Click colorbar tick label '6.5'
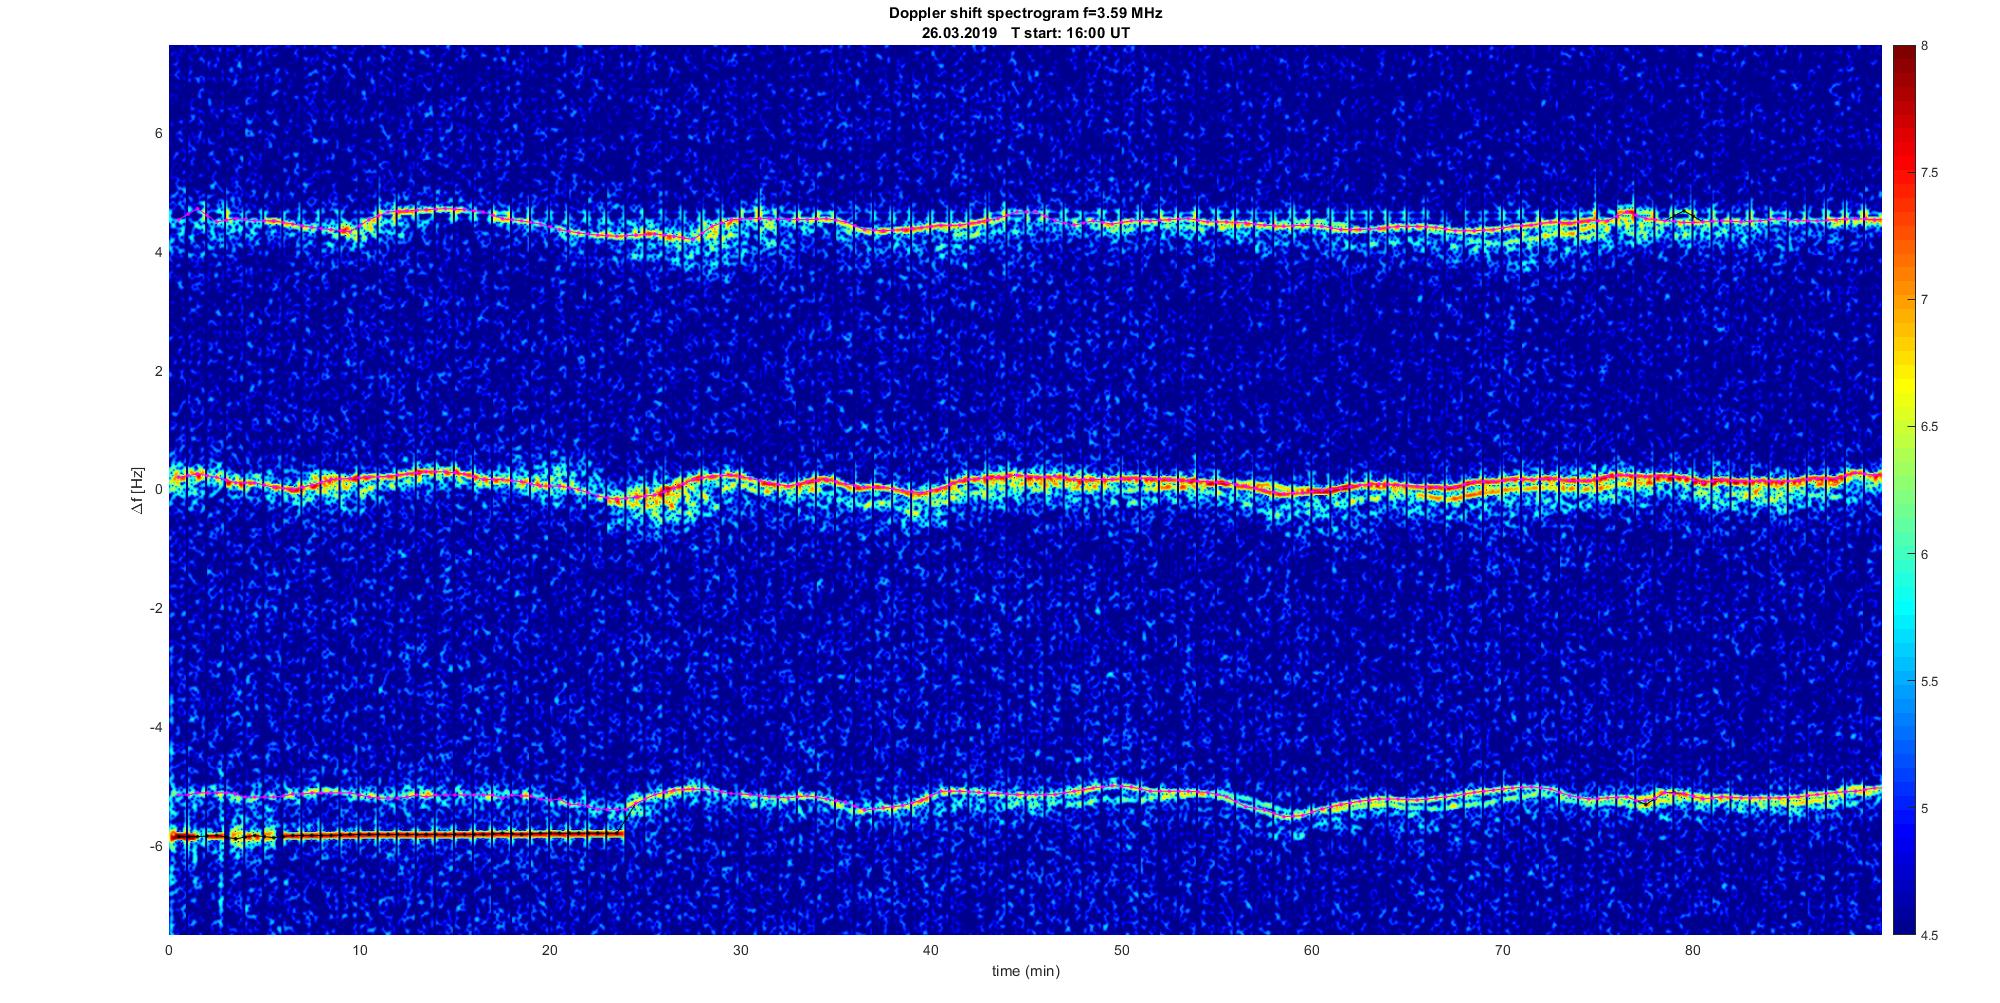 pos(1929,427)
